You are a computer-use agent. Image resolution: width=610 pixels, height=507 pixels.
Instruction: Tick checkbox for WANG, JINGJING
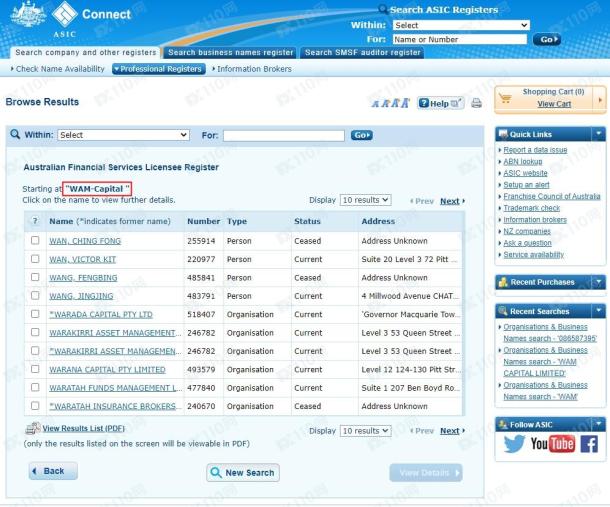coord(35,295)
